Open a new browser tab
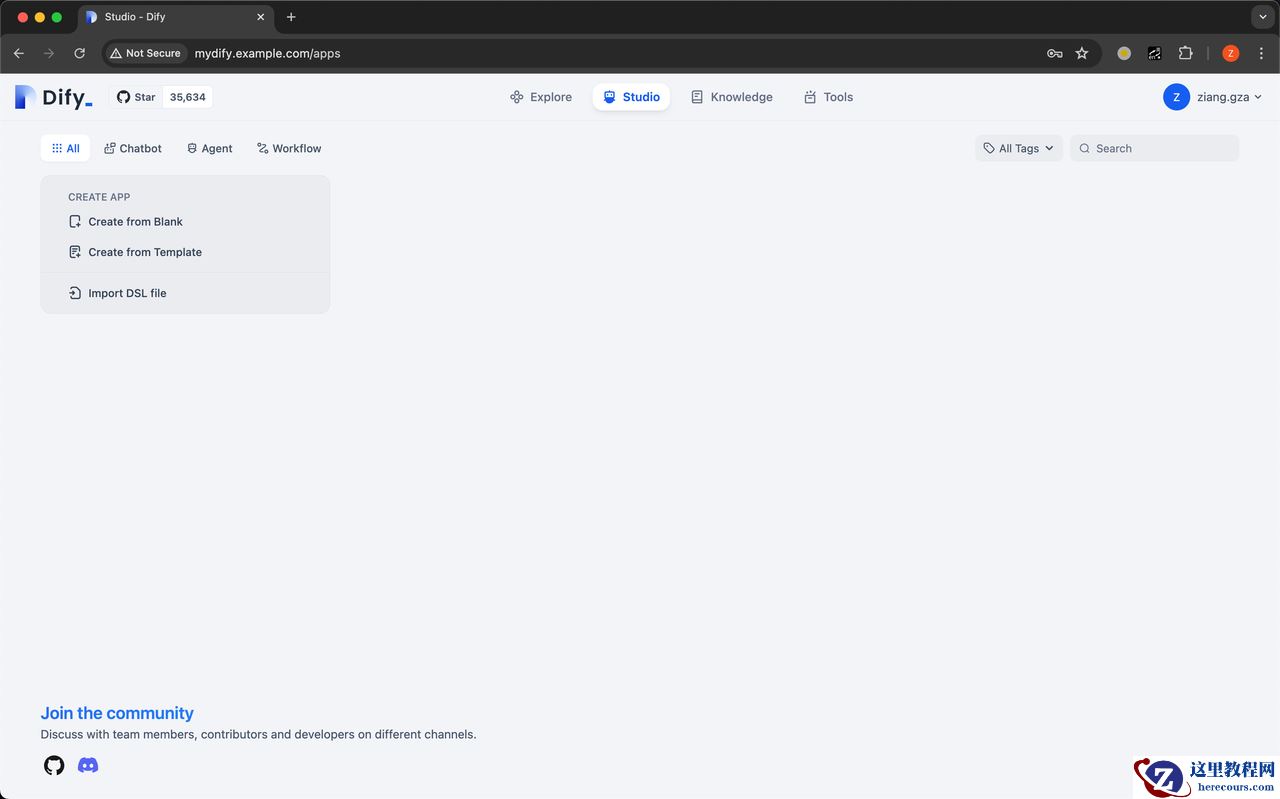Screen dimensions: 1280x799 291,17
